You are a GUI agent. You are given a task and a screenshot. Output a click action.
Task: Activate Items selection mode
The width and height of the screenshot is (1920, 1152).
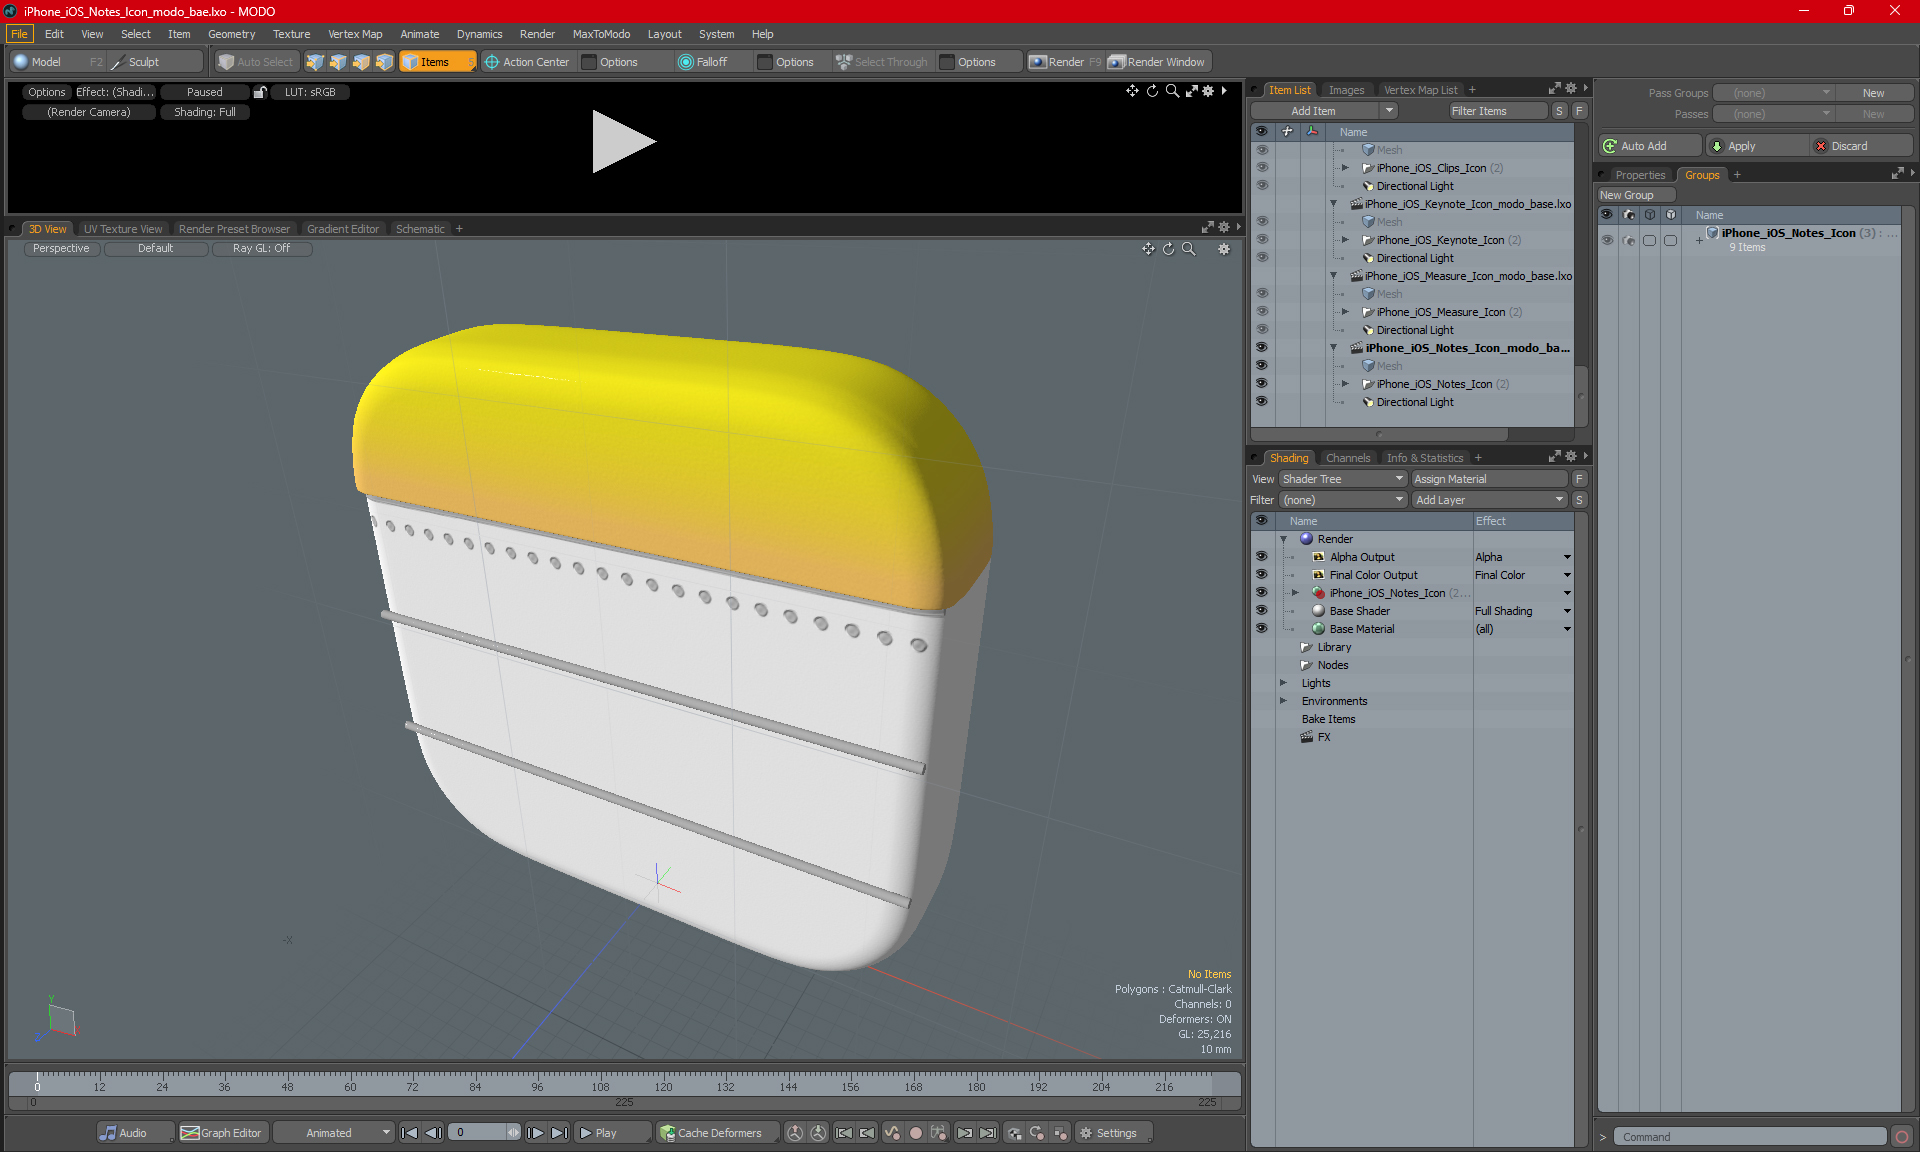pos(437,62)
